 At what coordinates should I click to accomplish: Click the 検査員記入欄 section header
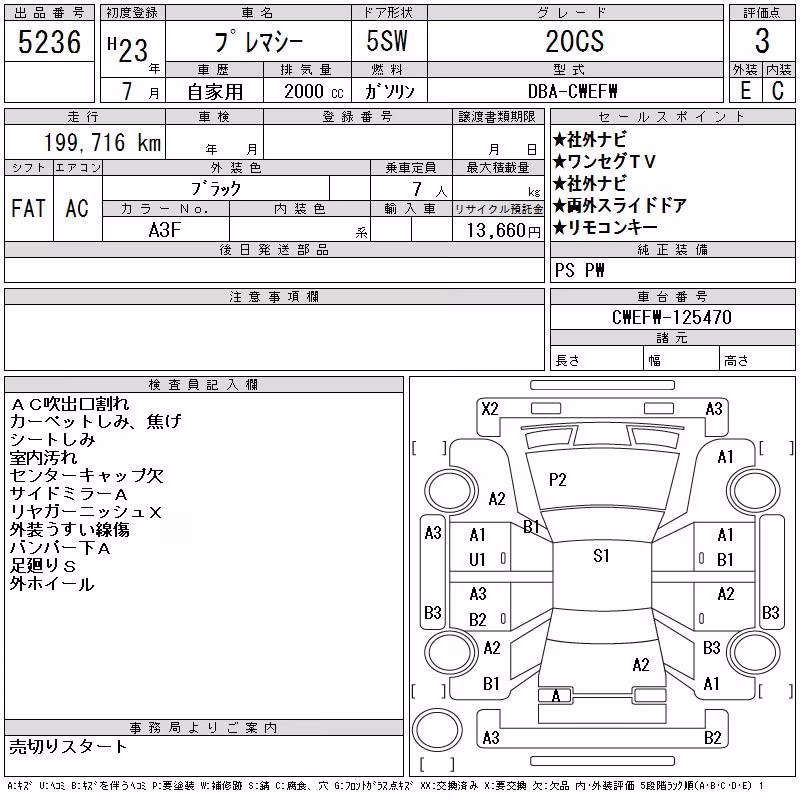click(204, 384)
